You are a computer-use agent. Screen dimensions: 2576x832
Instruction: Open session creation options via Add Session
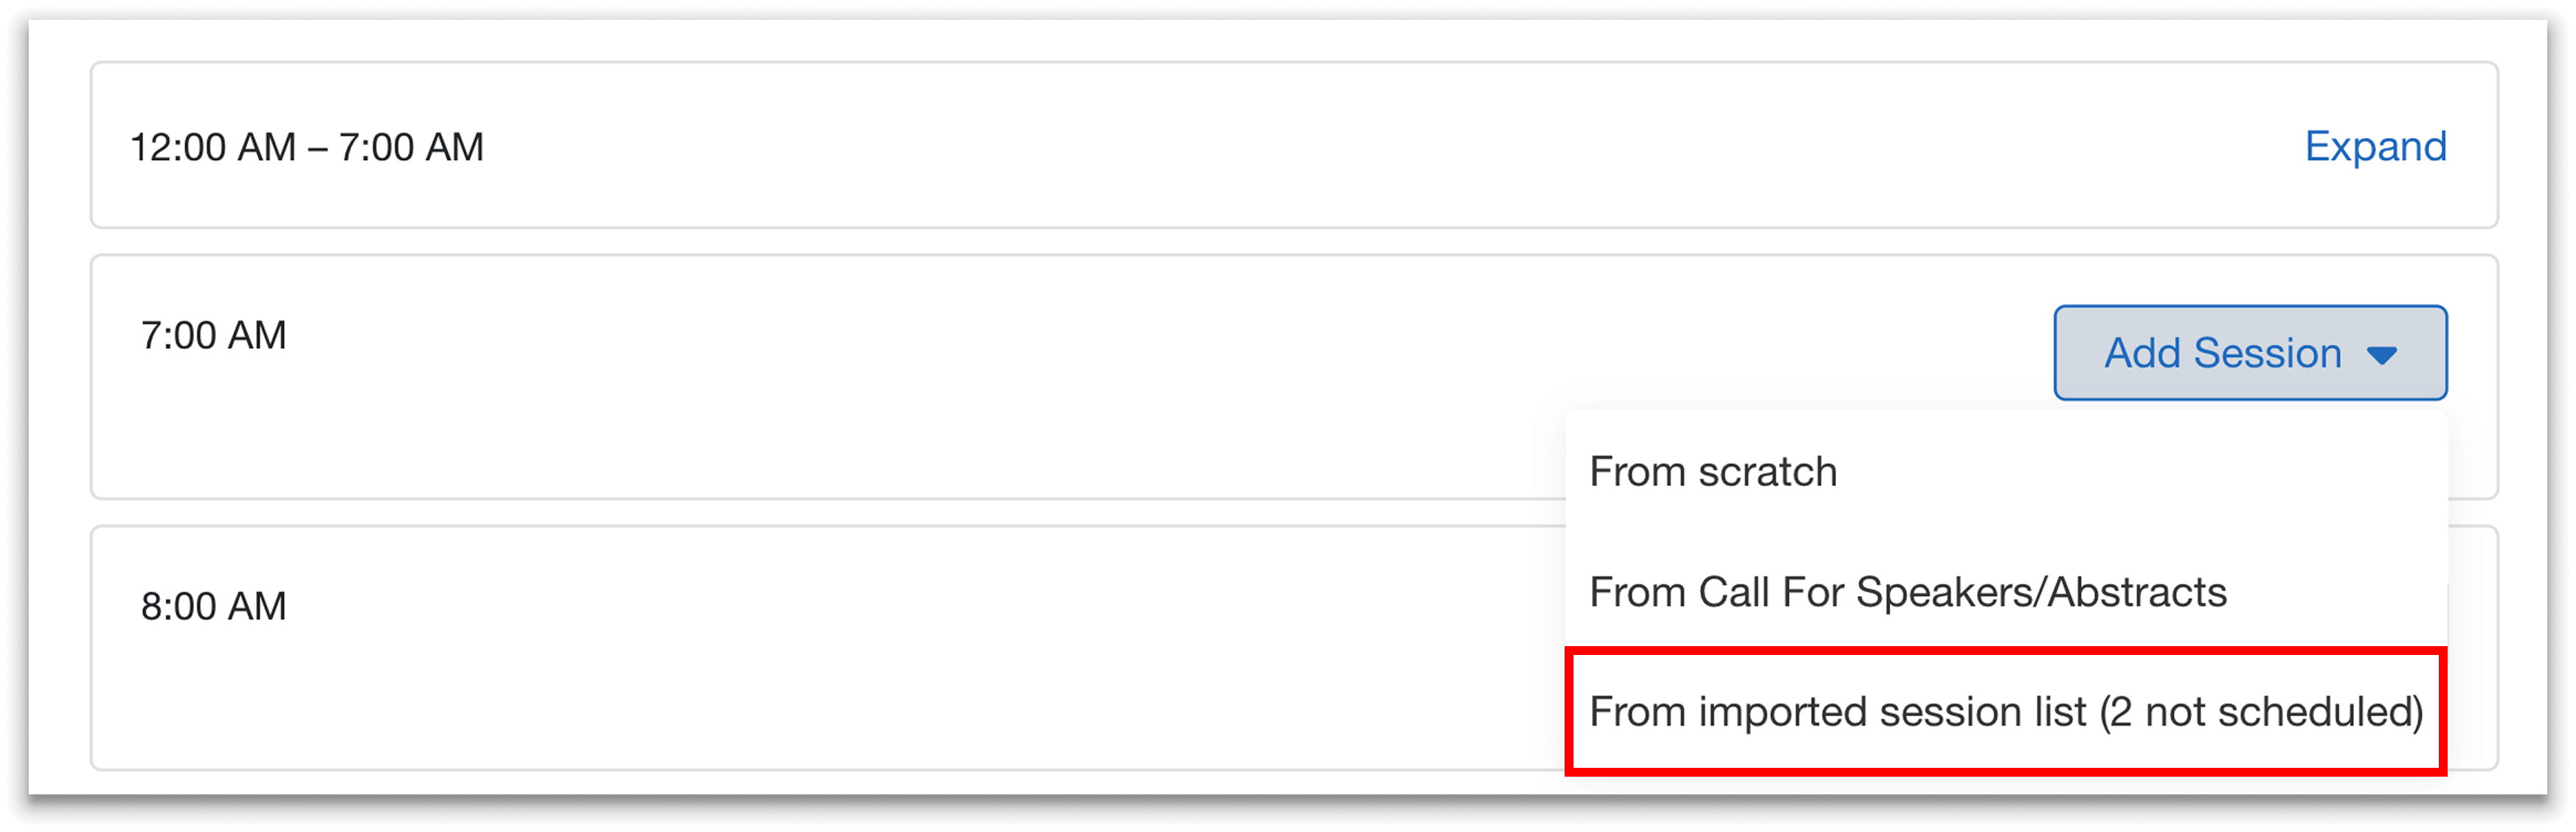pyautogui.click(x=2249, y=353)
